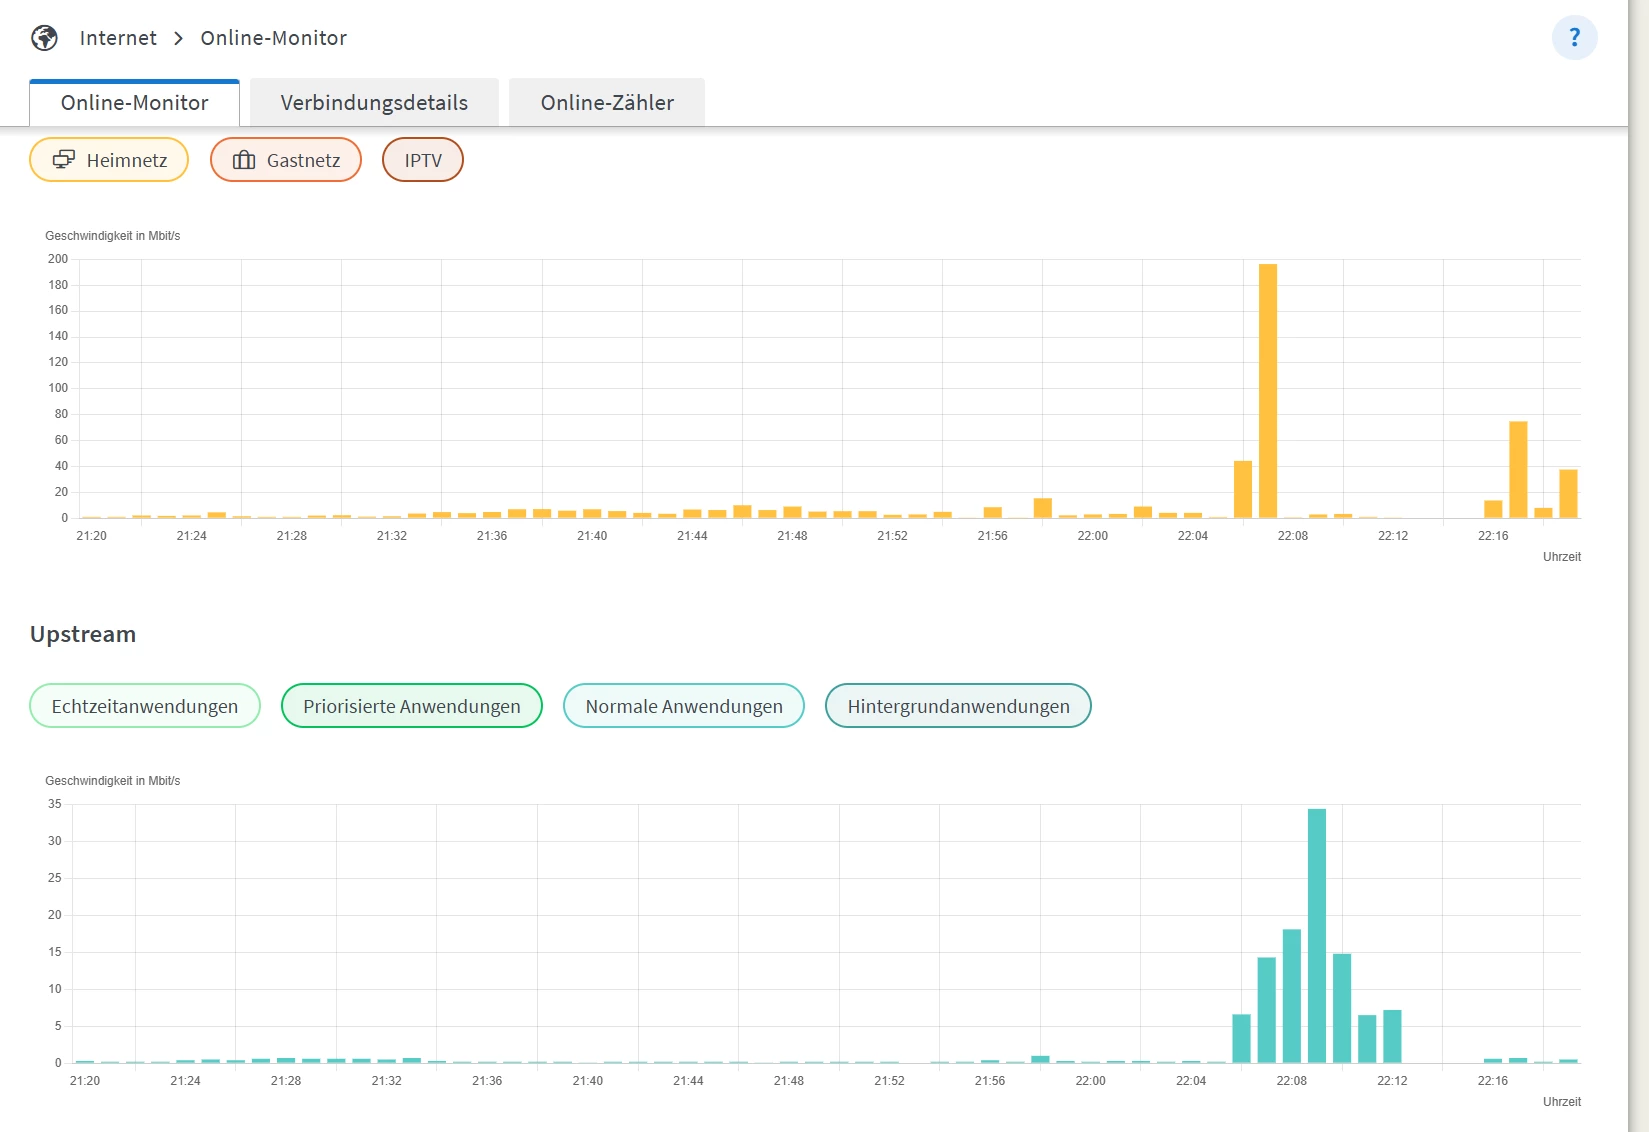Toggle the IPTV filter
1649x1132 pixels.
pos(423,160)
